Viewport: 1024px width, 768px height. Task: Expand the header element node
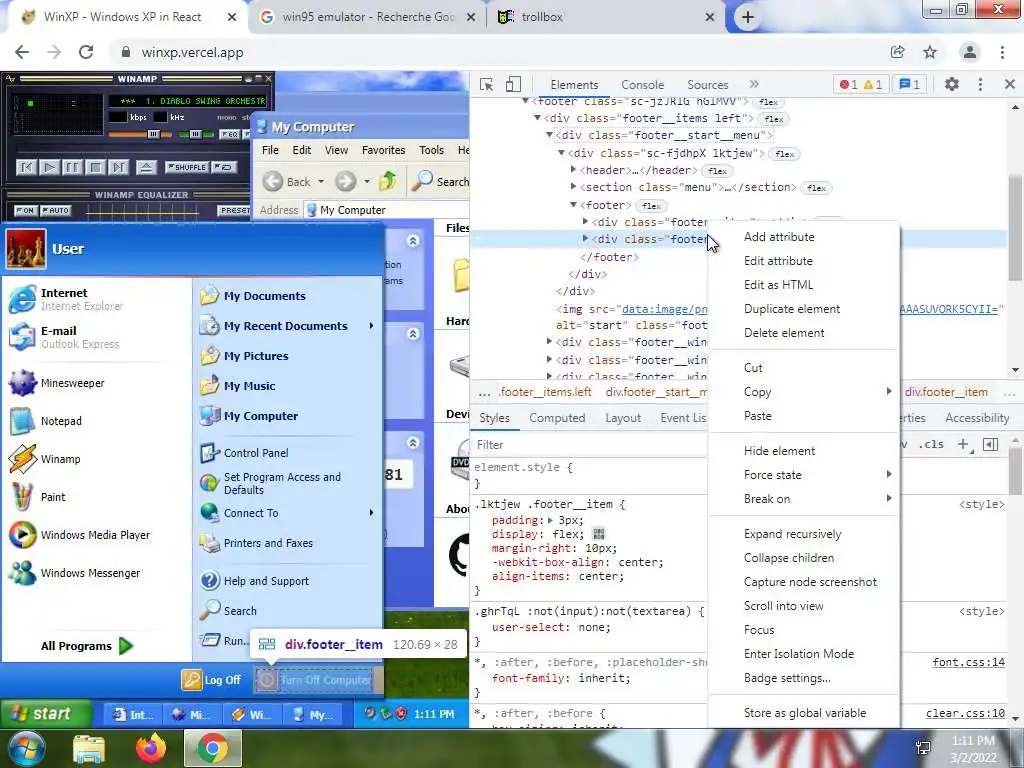pos(573,170)
